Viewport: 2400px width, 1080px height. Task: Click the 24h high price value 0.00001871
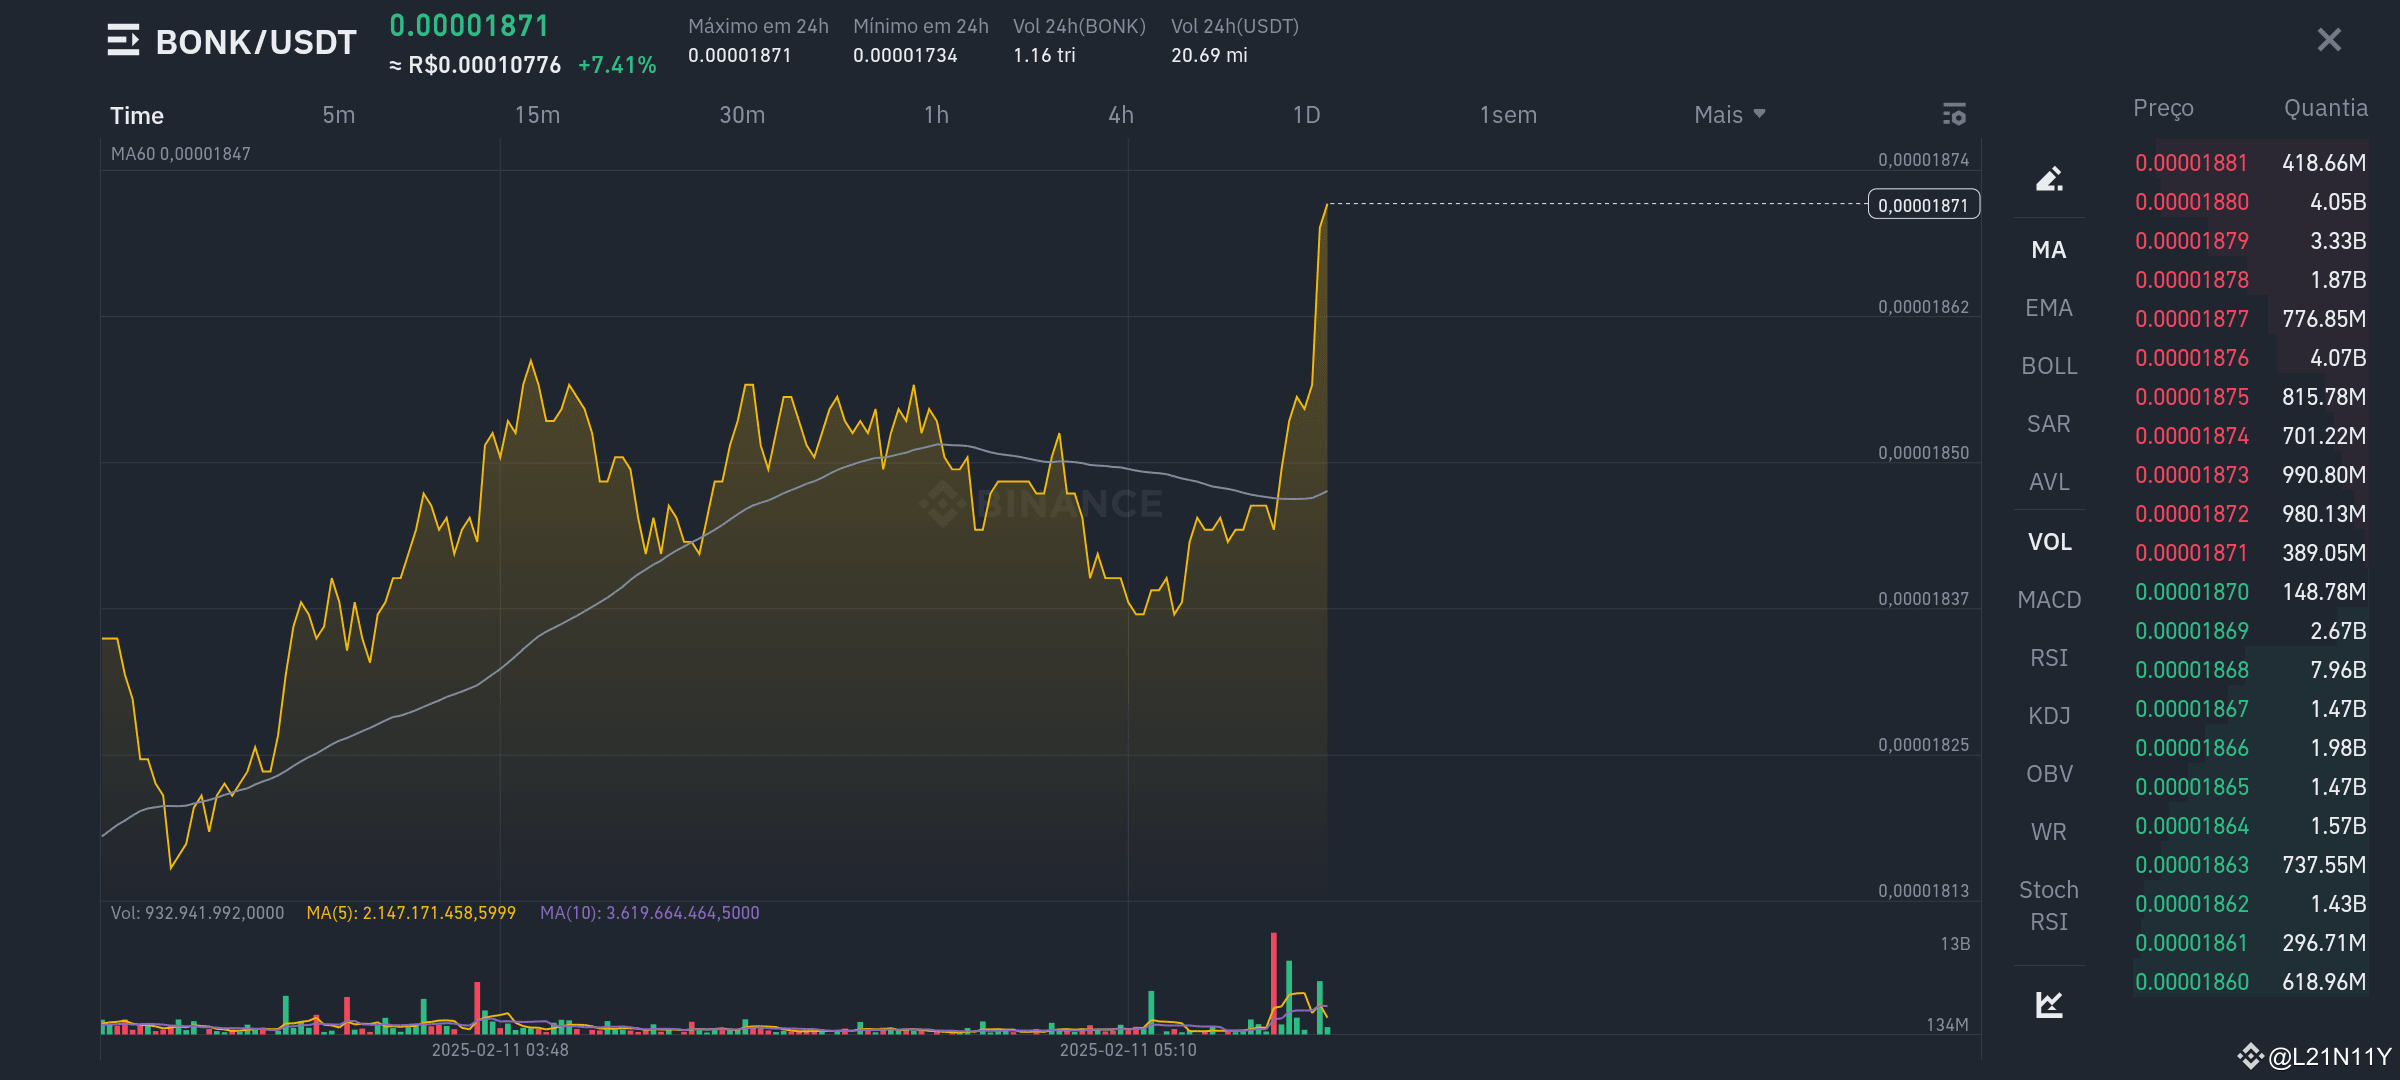(x=740, y=56)
